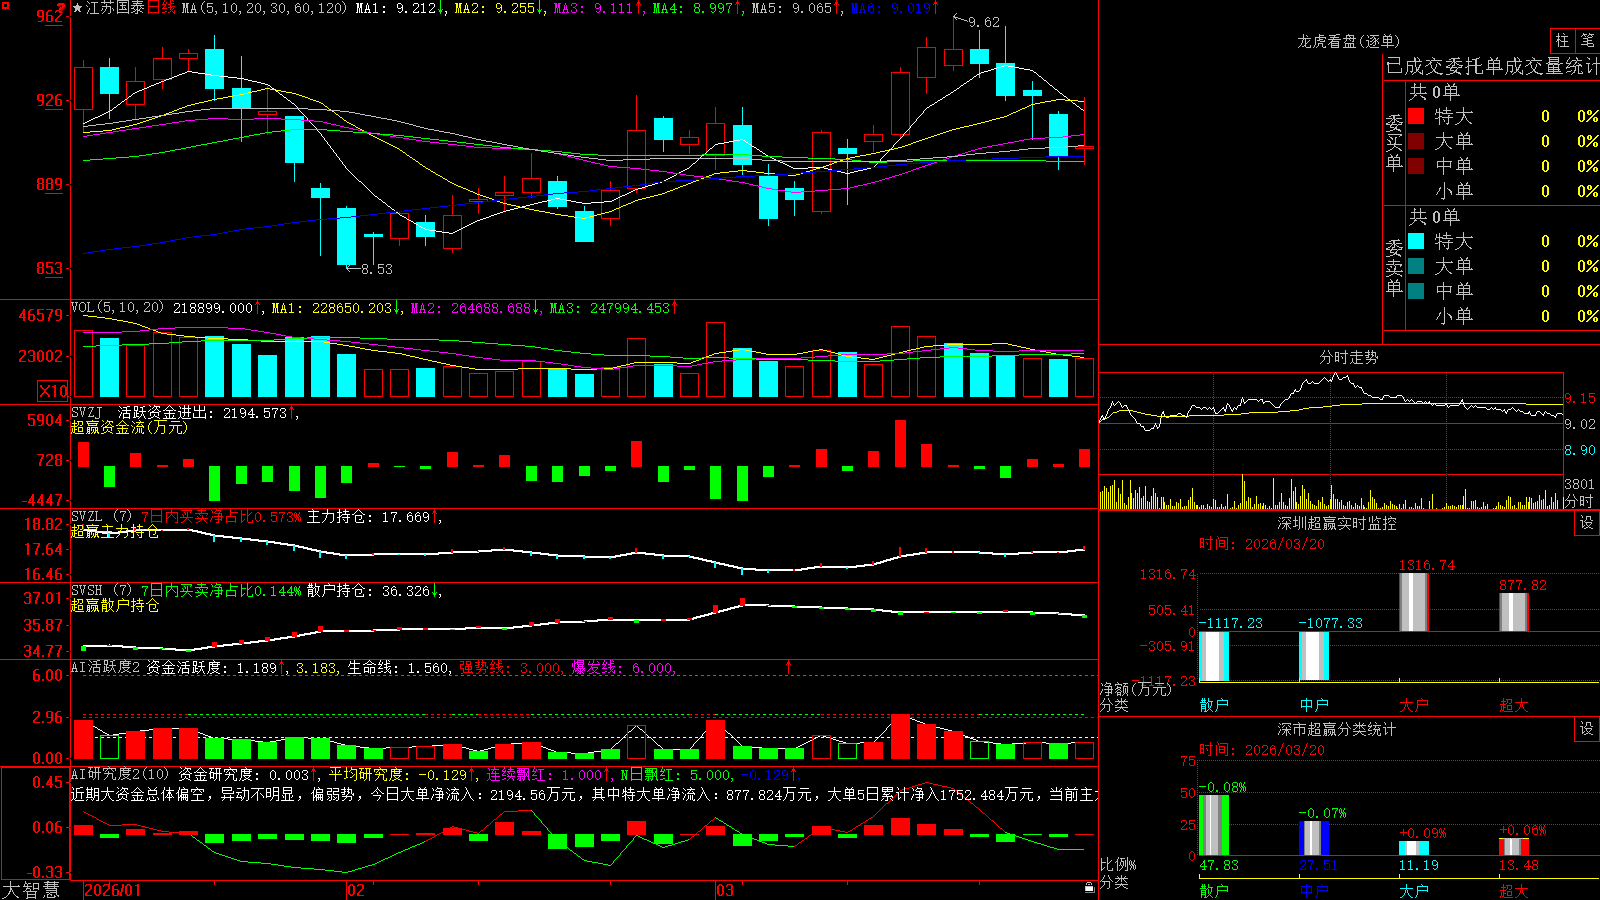This screenshot has width=1600, height=900.
Task: Click the 超赢主力持仓 label
Action: 115,531
